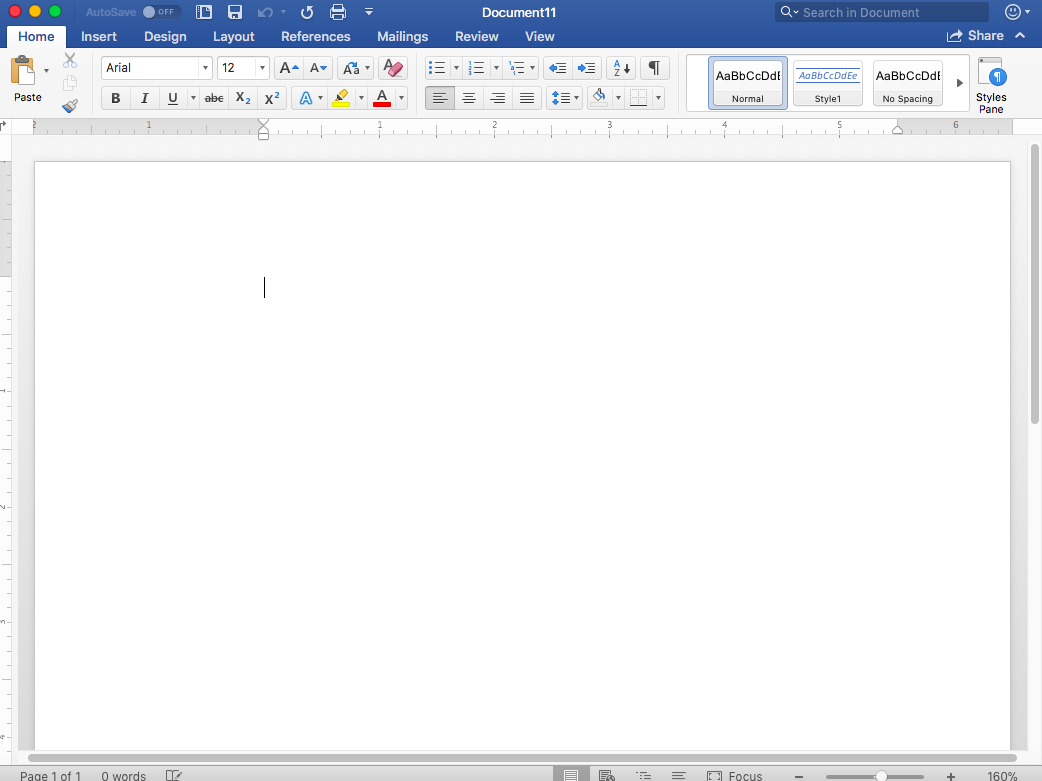Image resolution: width=1042 pixels, height=781 pixels.
Task: Switch to the References tab
Action: click(x=316, y=37)
